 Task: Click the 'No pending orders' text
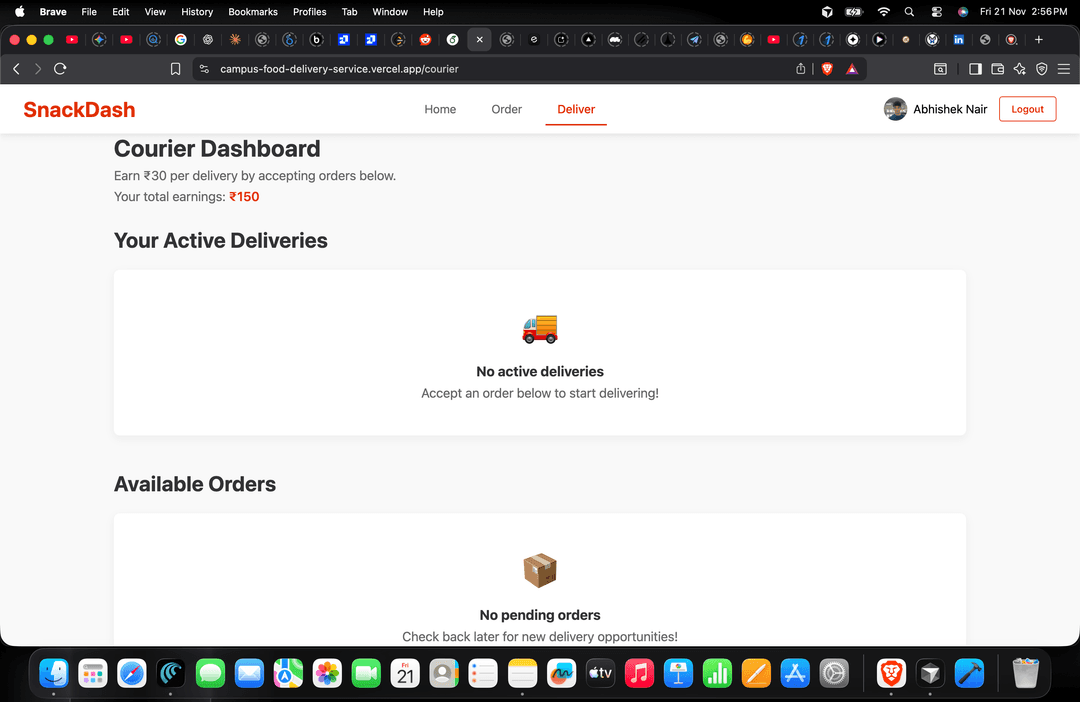(x=540, y=615)
